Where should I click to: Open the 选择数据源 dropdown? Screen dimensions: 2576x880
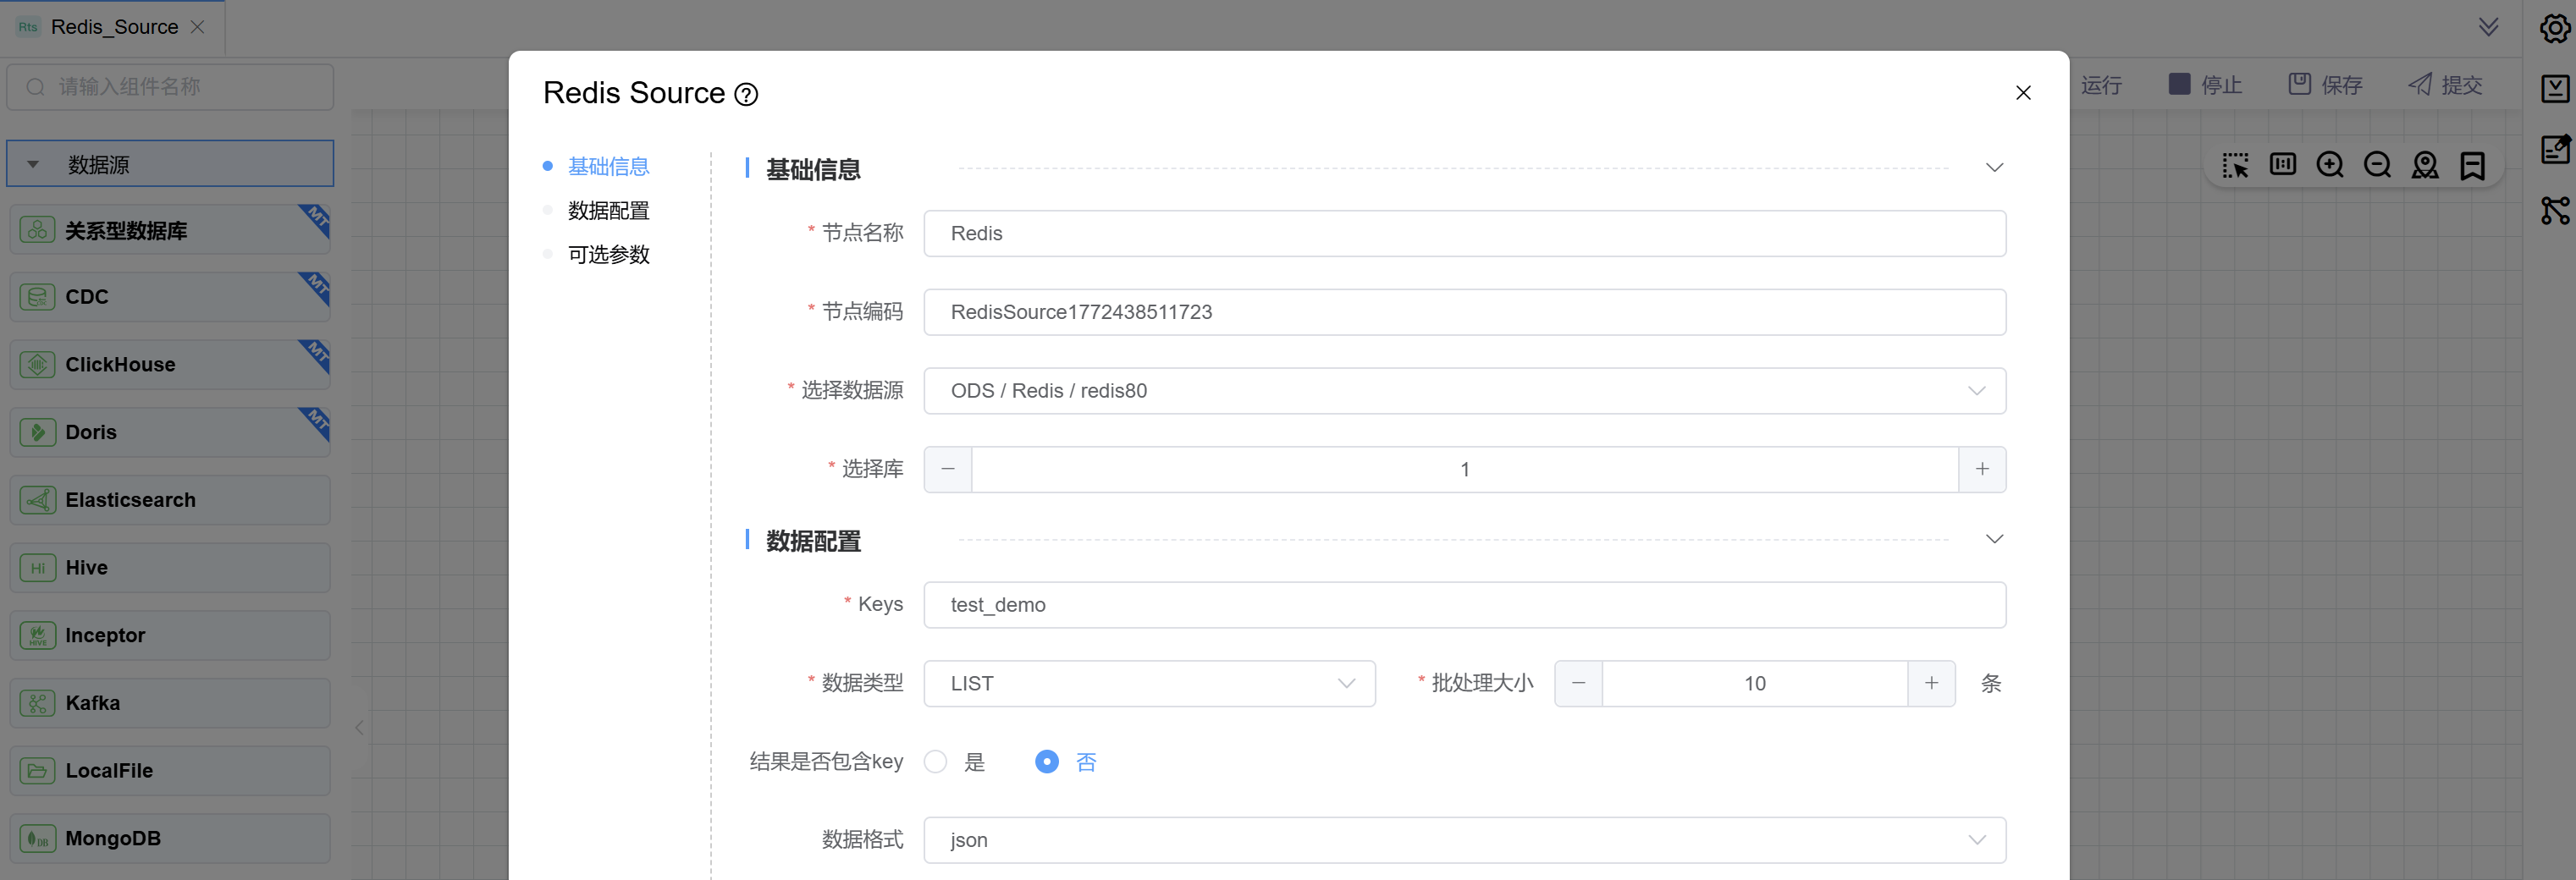[1464, 391]
